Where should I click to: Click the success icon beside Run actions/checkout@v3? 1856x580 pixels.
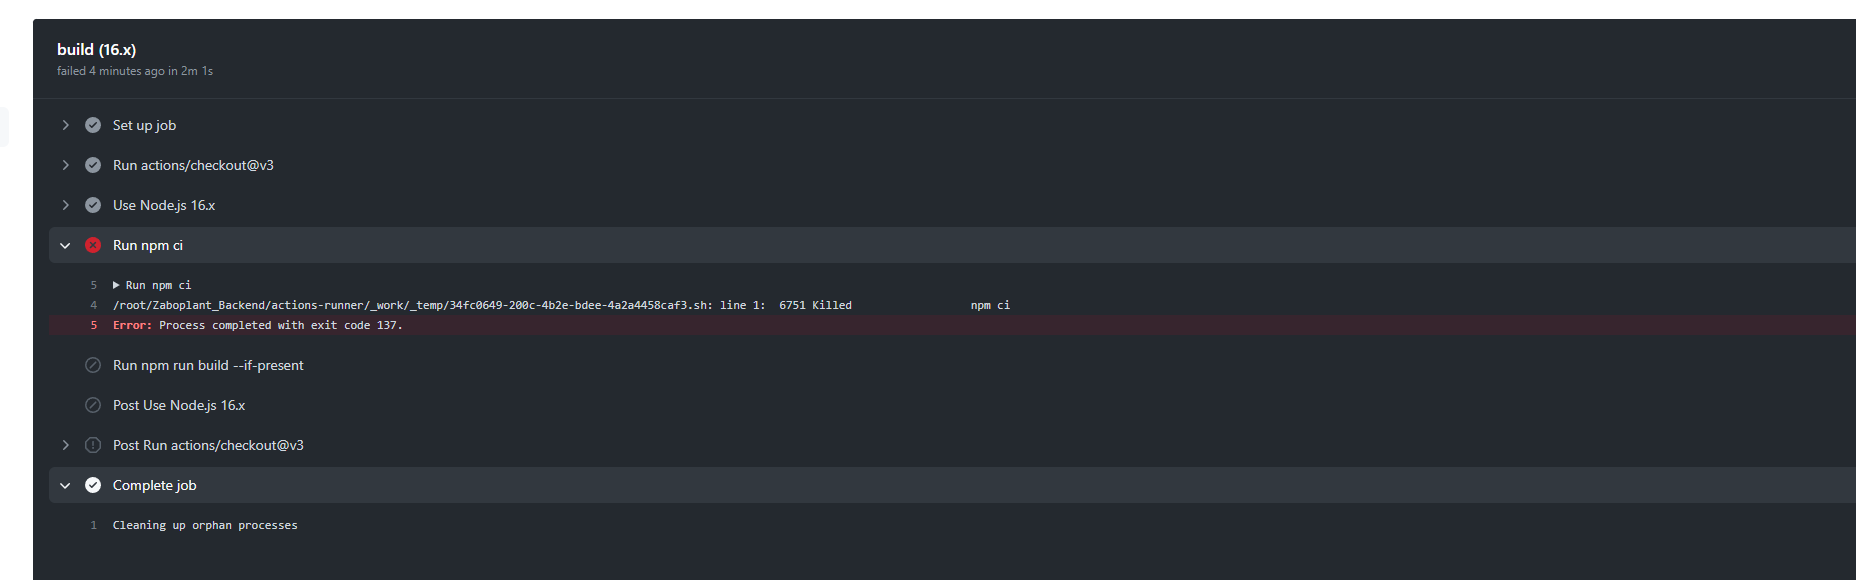[93, 165]
